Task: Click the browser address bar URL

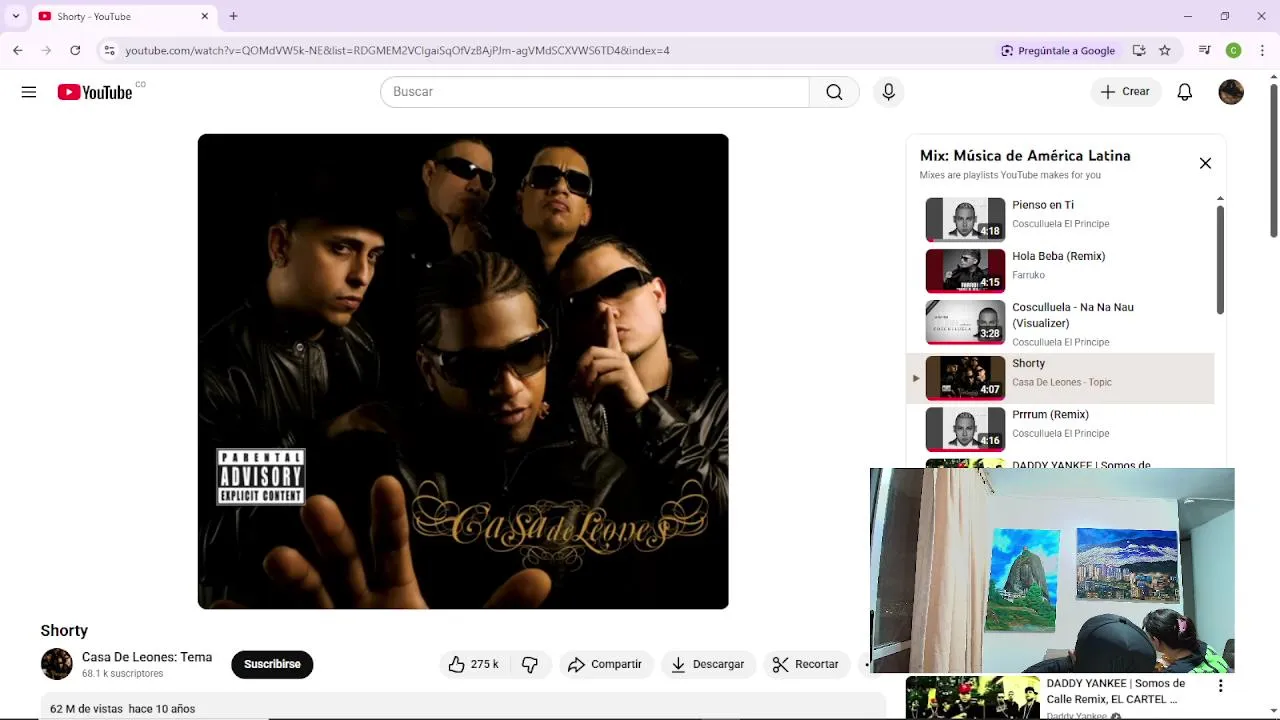Action: tap(397, 50)
